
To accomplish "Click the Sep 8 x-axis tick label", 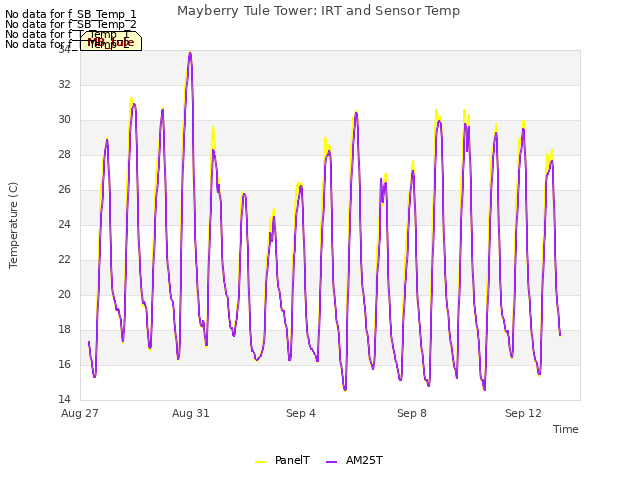I will tap(412, 413).
